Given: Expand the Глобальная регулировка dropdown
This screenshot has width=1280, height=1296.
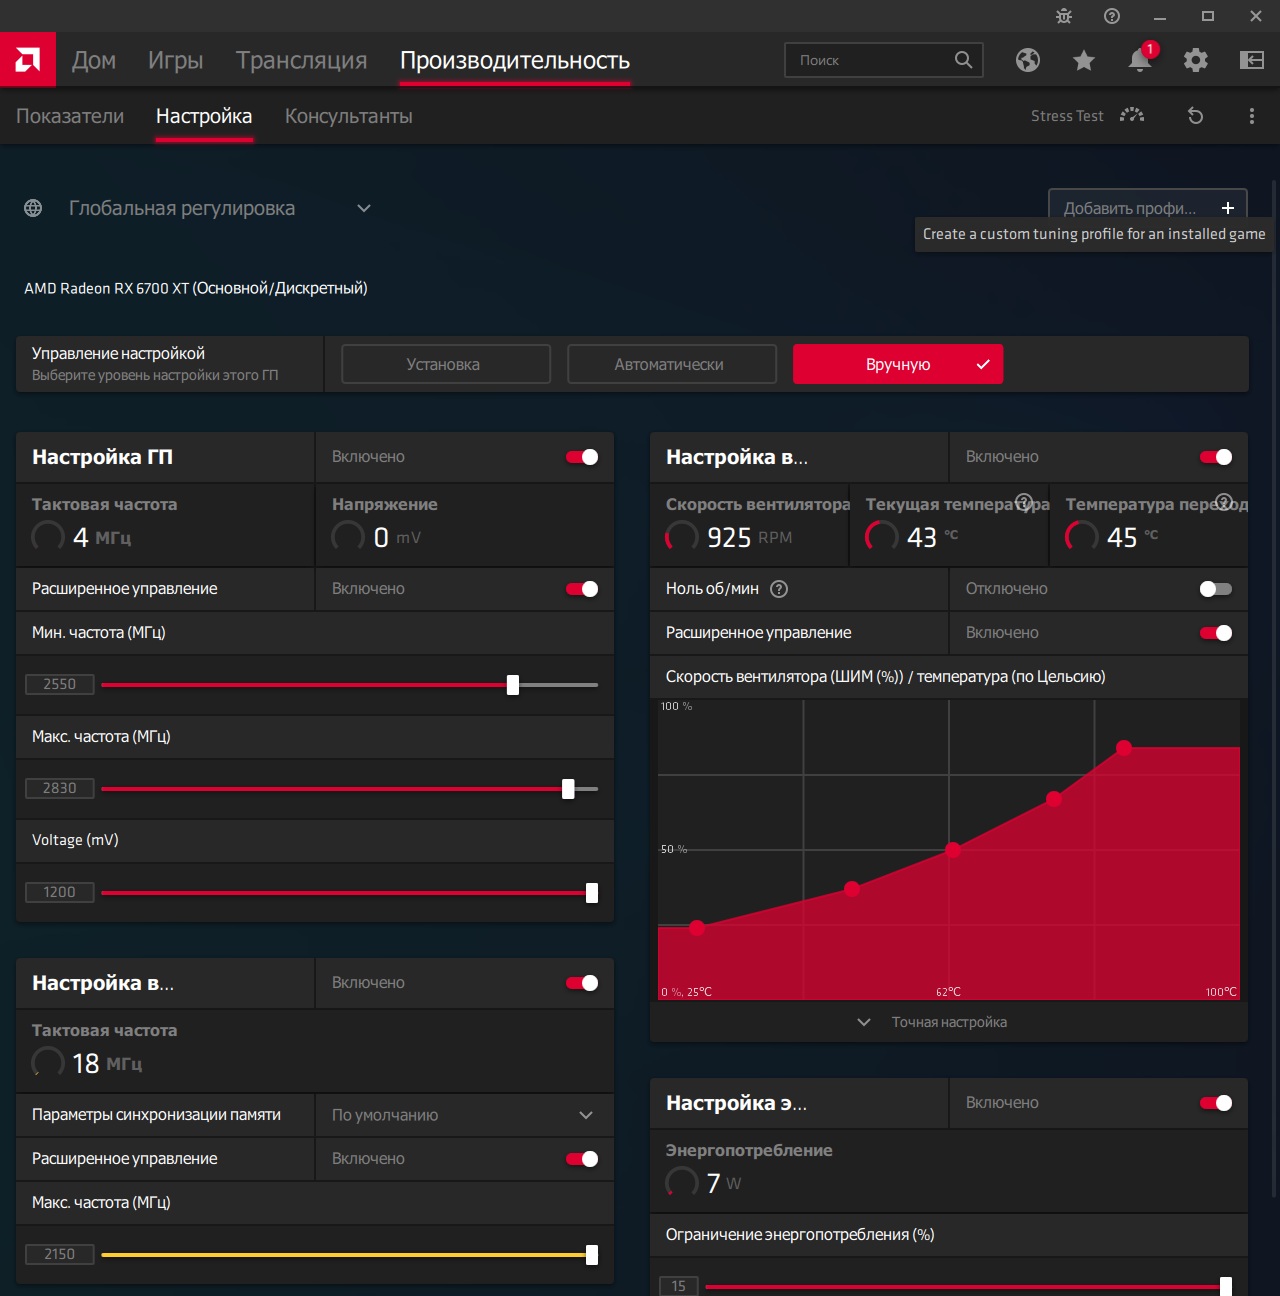Looking at the screenshot, I should tap(364, 208).
